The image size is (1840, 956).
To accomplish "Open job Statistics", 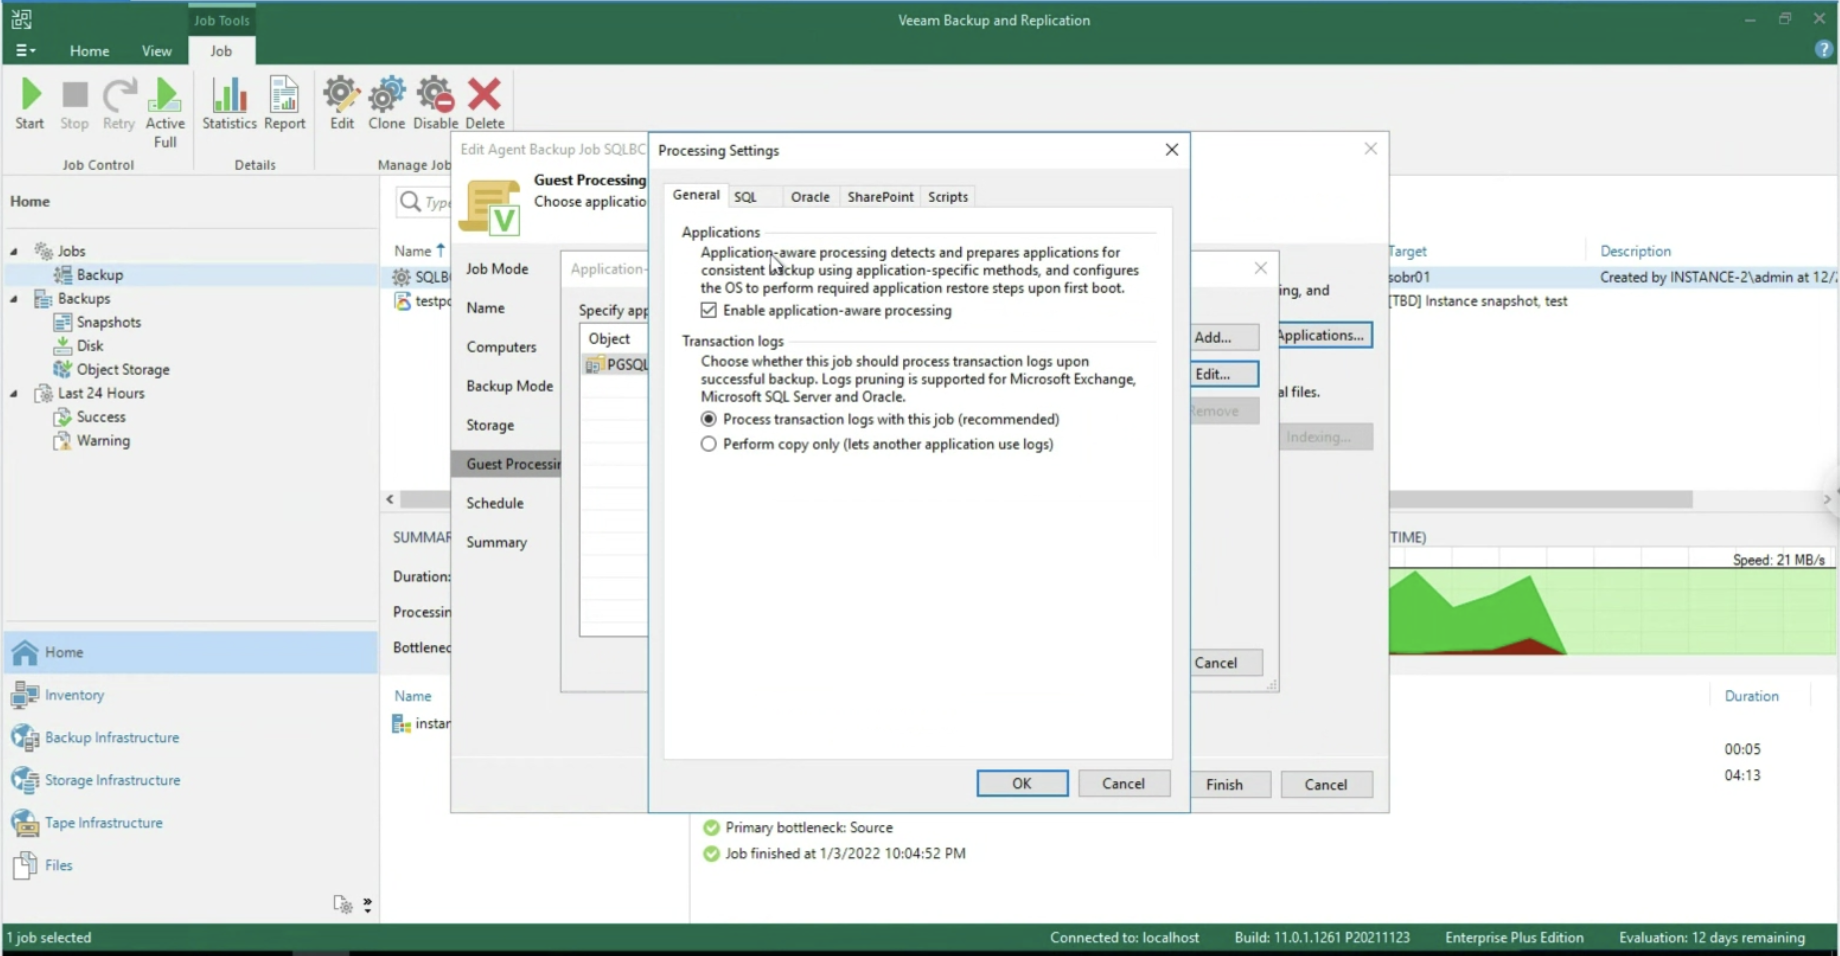I will click(229, 104).
